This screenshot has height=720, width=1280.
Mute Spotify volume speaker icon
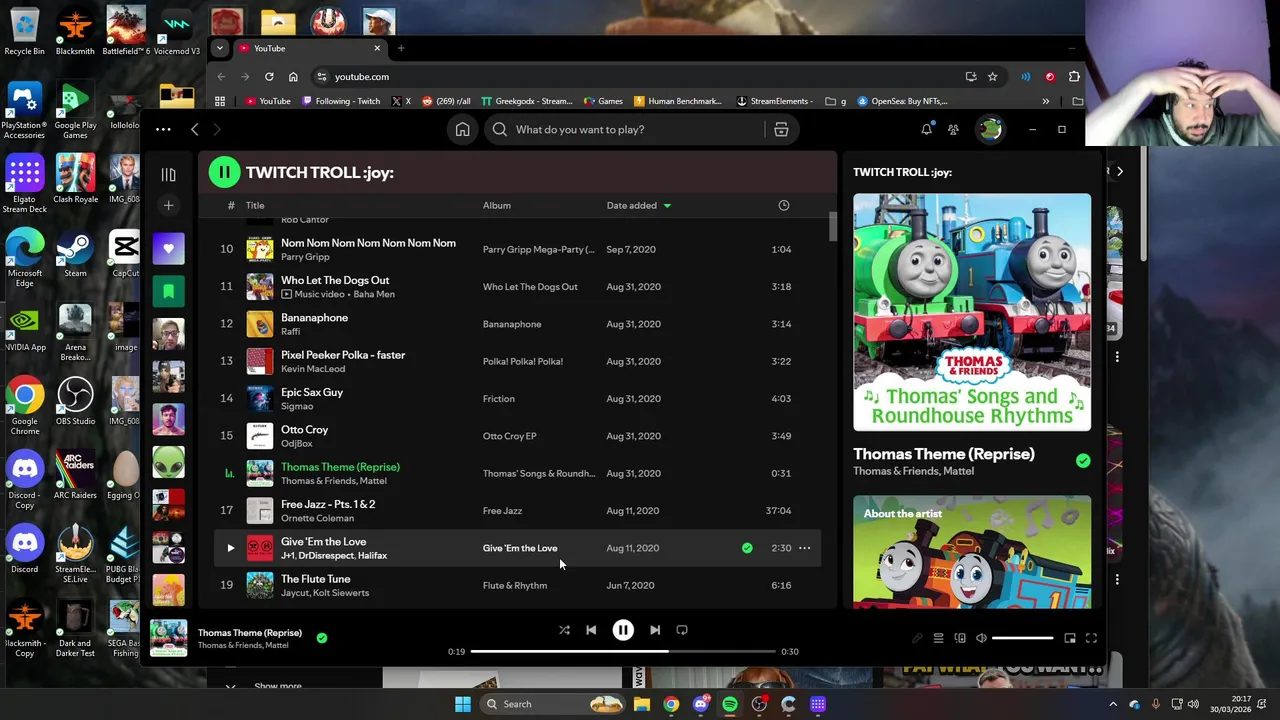pos(981,638)
